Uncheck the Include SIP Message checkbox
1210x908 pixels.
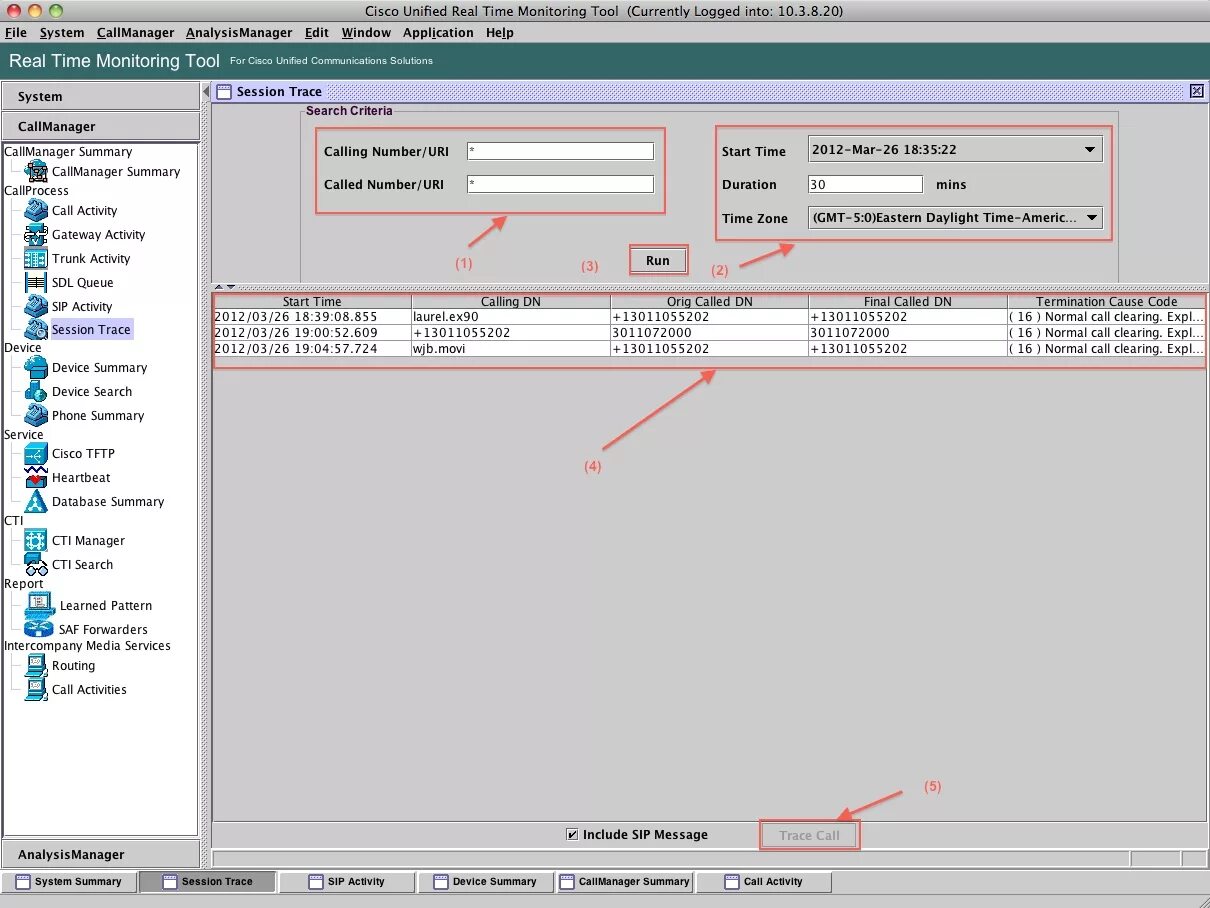[x=573, y=834]
